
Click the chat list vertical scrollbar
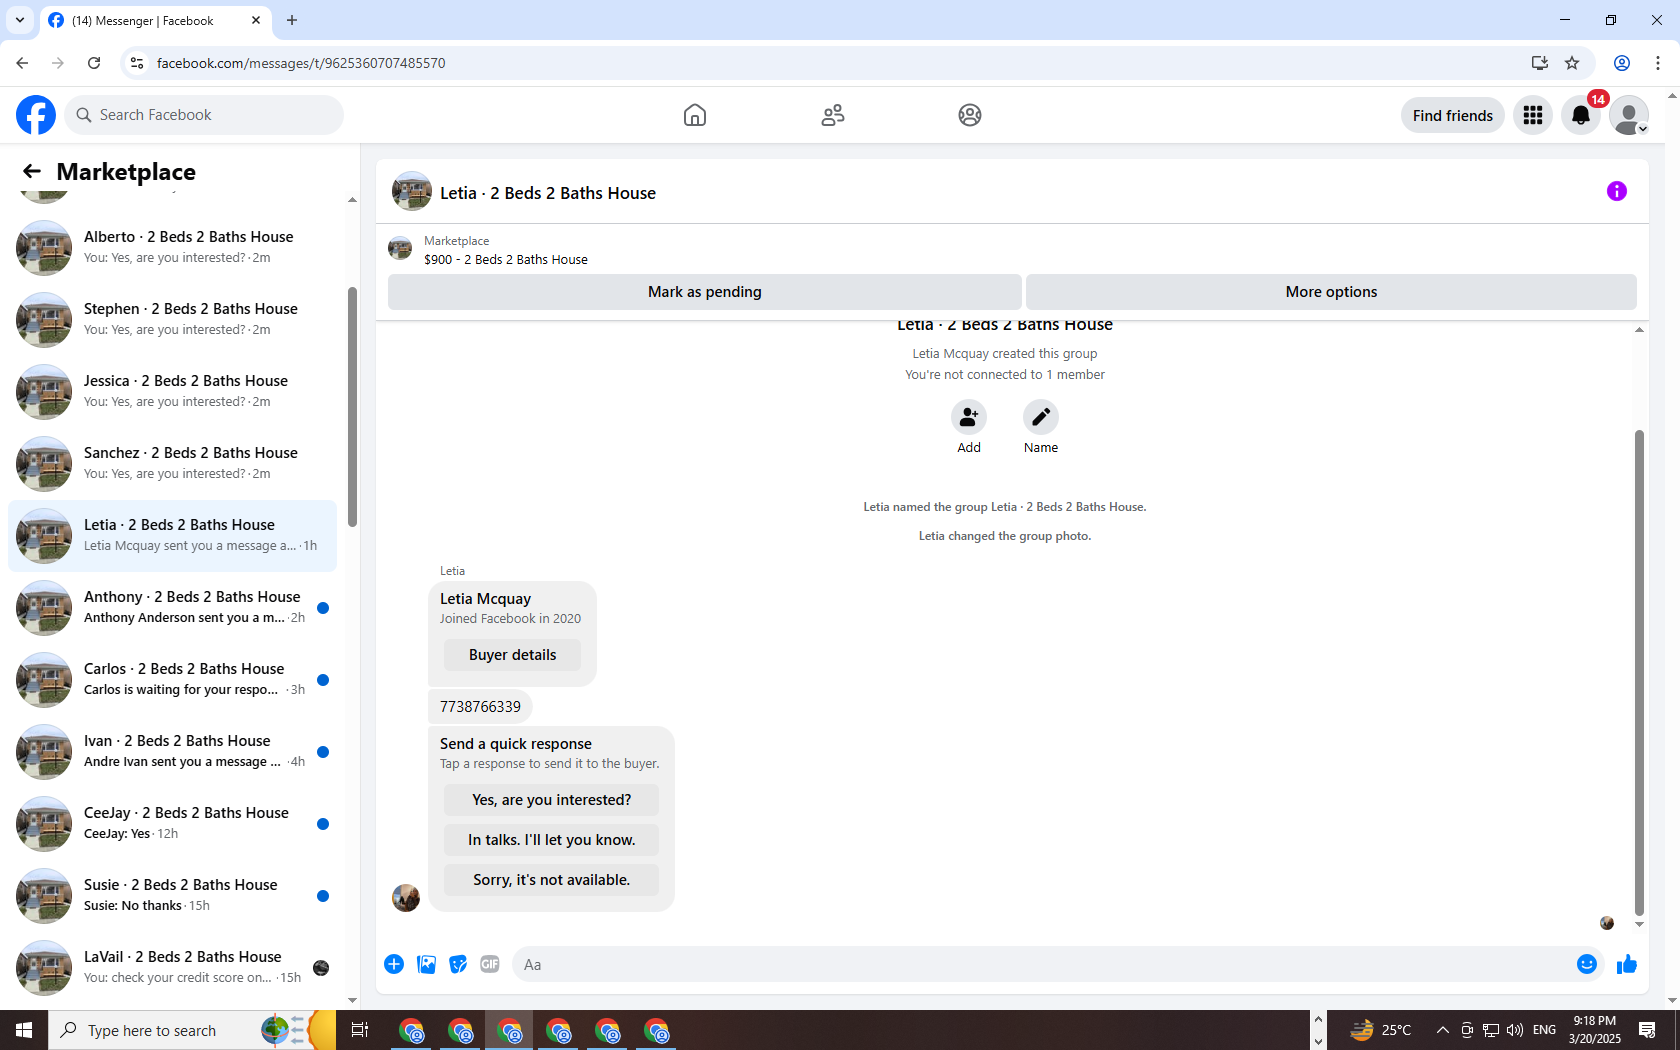tap(352, 407)
